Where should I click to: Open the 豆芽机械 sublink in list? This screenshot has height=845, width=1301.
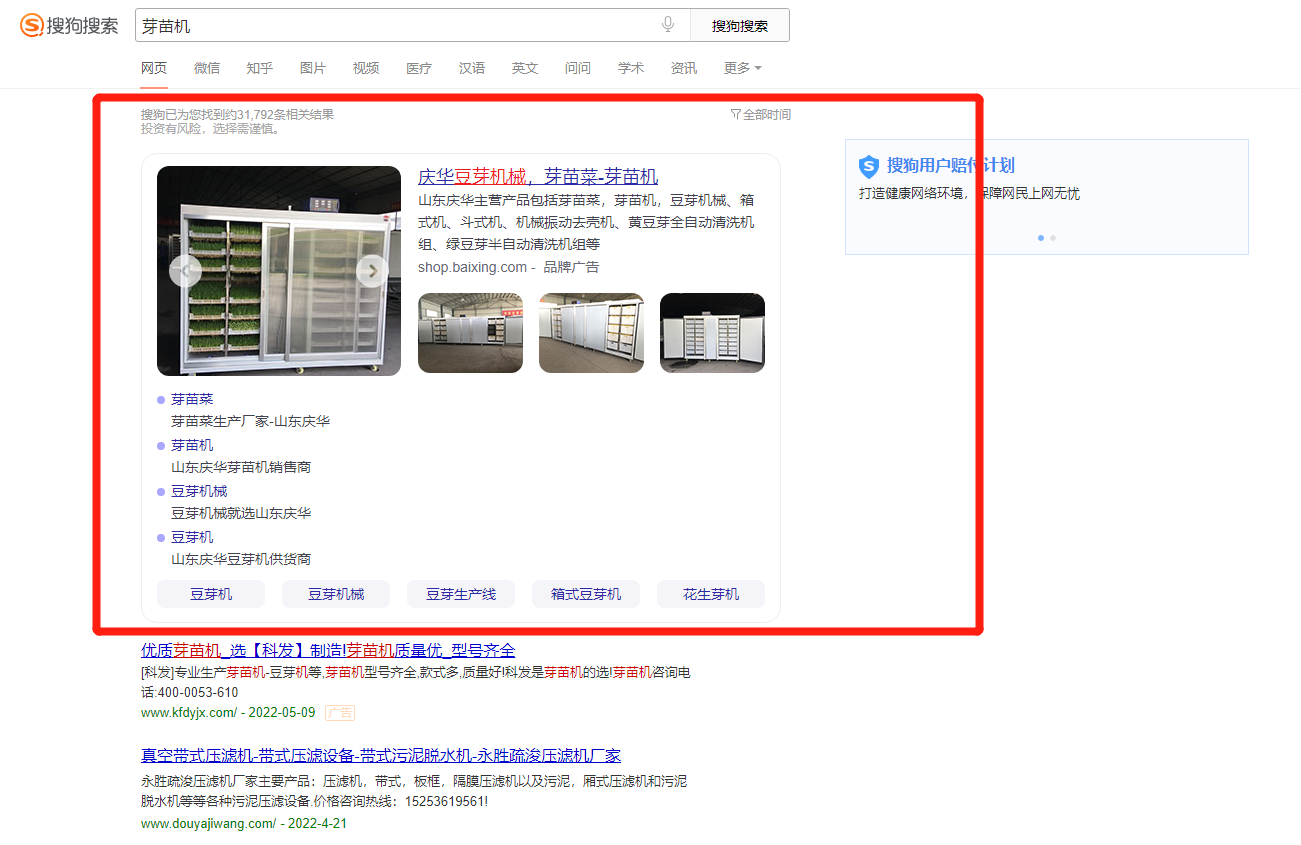click(x=199, y=491)
